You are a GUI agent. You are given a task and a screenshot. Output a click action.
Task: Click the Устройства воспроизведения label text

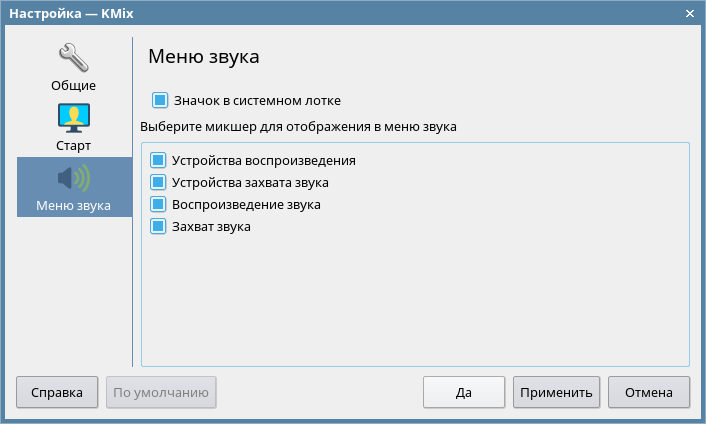264,161
